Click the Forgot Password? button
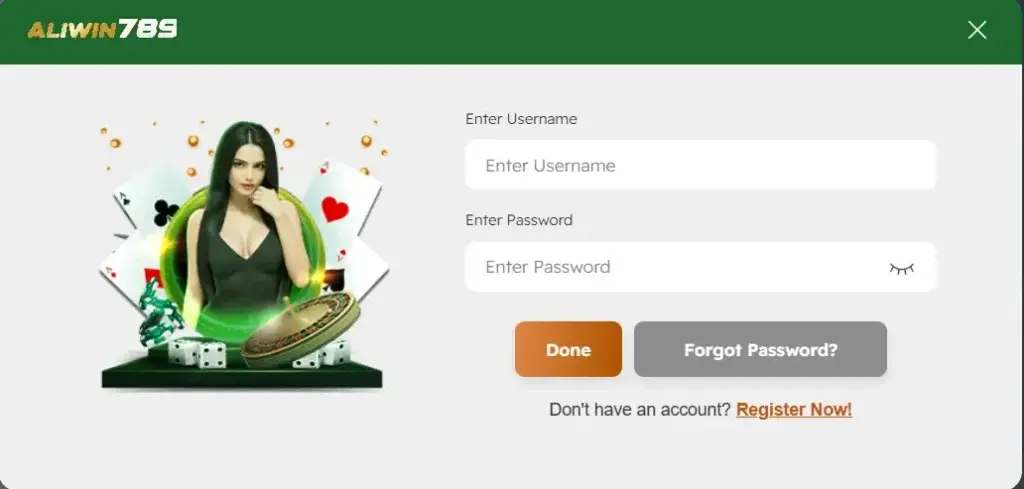 tap(760, 349)
